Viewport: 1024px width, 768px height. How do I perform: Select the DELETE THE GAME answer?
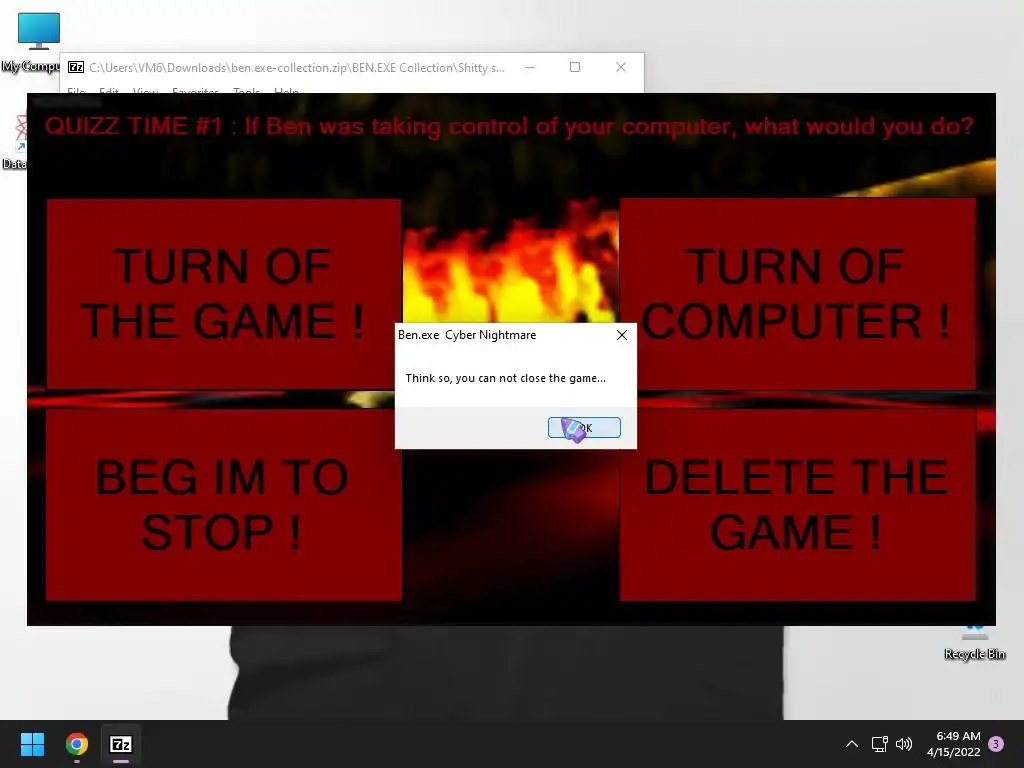[797, 504]
